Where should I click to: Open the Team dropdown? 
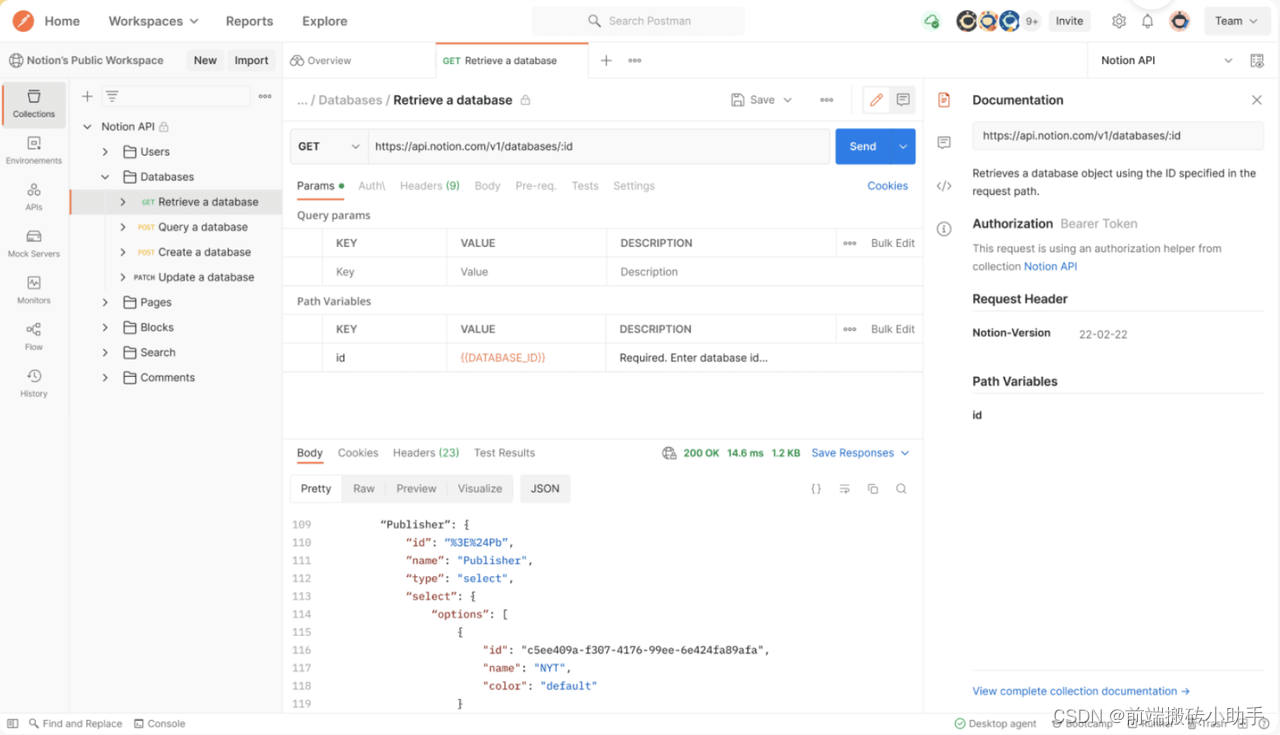pos(1238,21)
